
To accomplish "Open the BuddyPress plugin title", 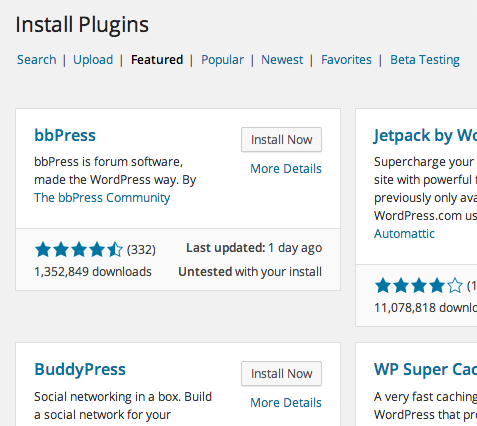I will [80, 369].
